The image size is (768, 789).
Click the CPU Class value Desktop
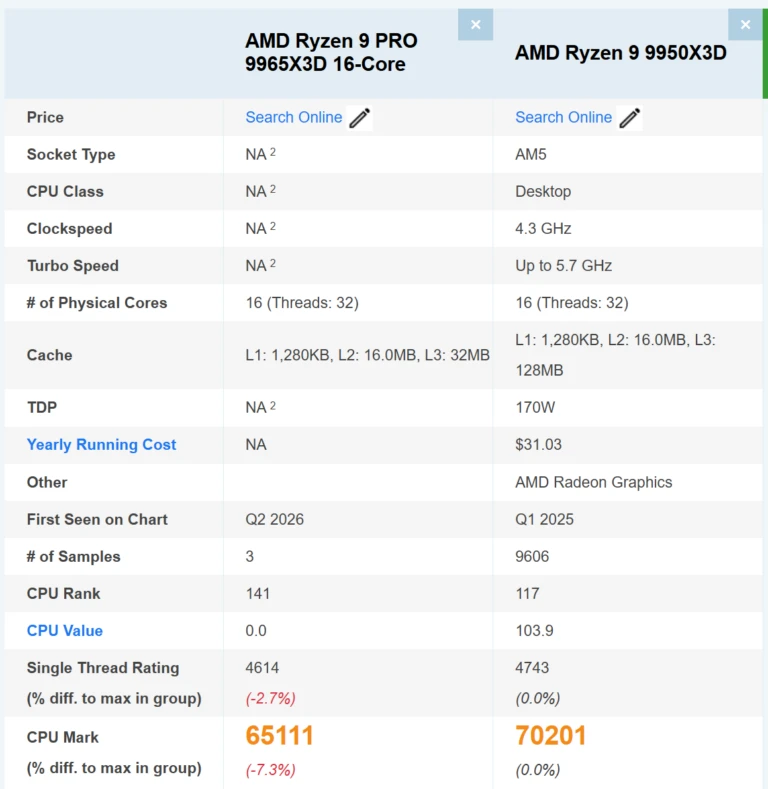[x=543, y=192]
